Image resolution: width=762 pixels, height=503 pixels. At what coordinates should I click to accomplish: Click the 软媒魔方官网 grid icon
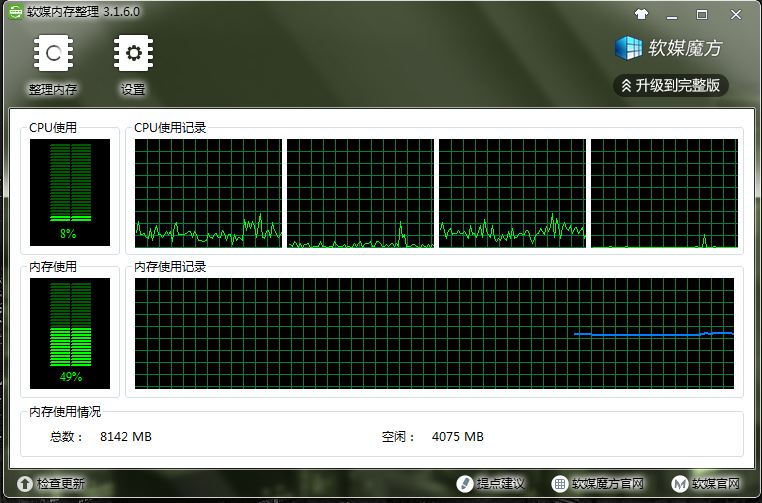(560, 484)
